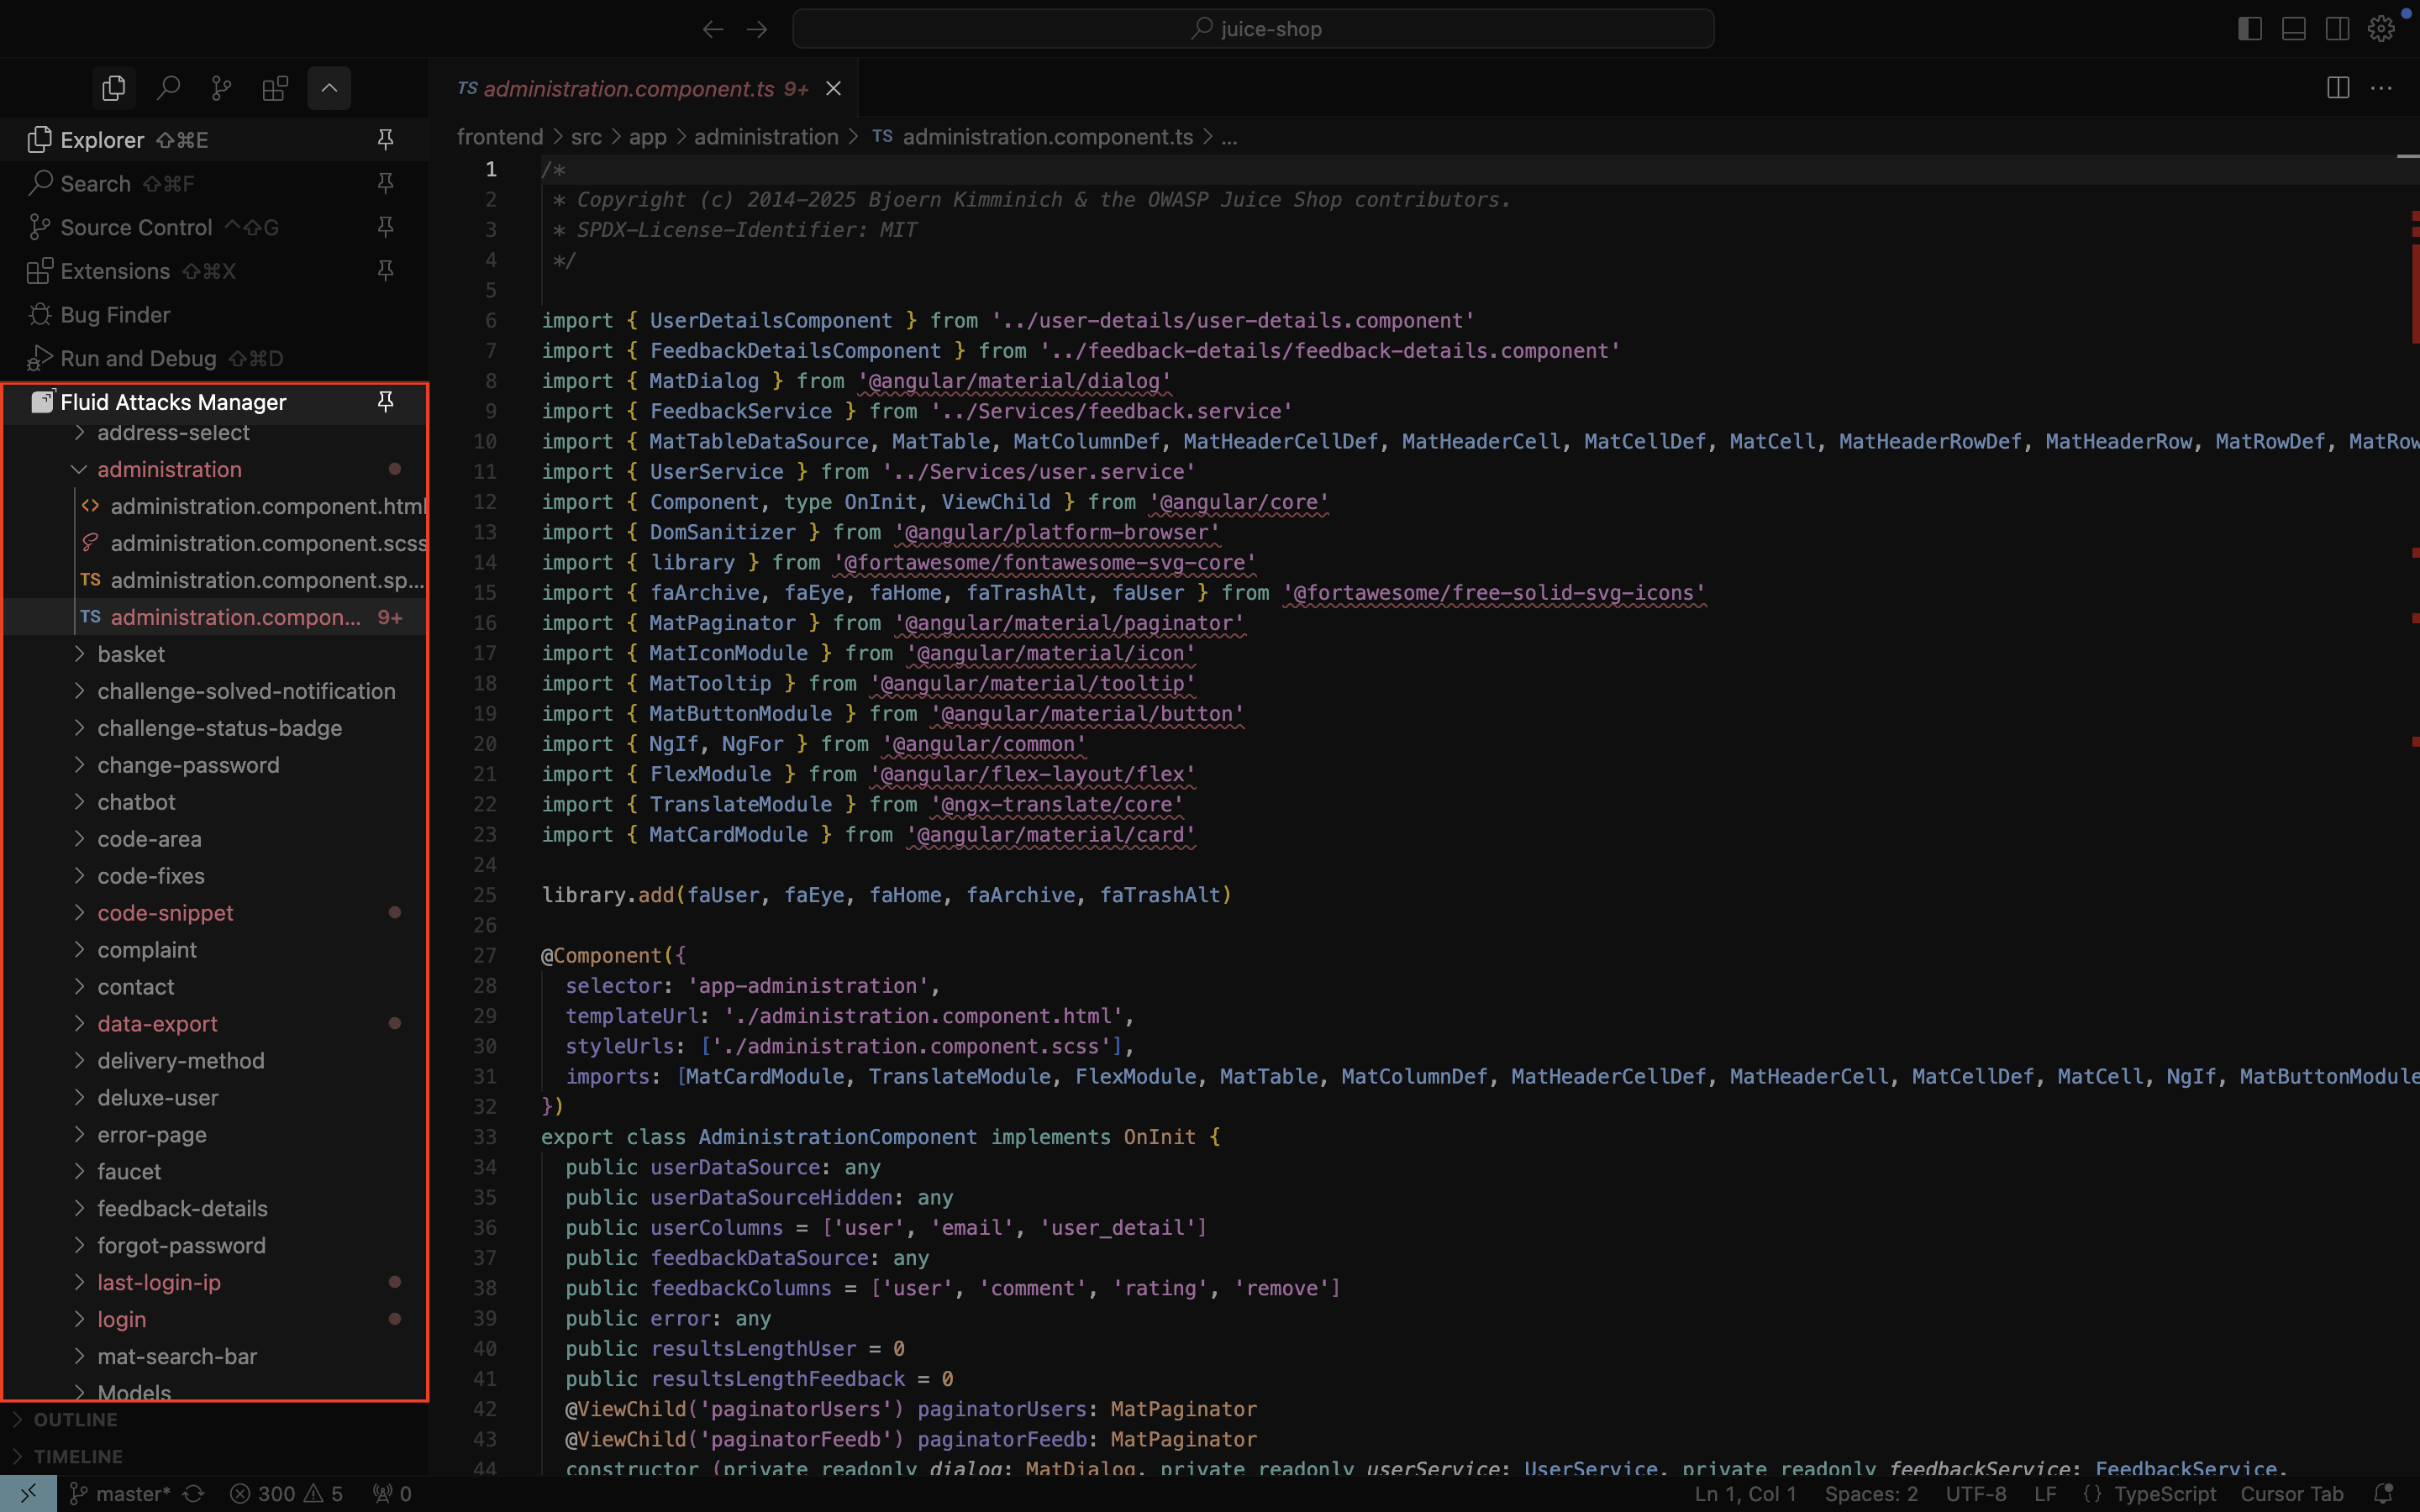The image size is (2420, 1512).
Task: Open the Explorer view icon in activity bar
Action: click(x=114, y=88)
